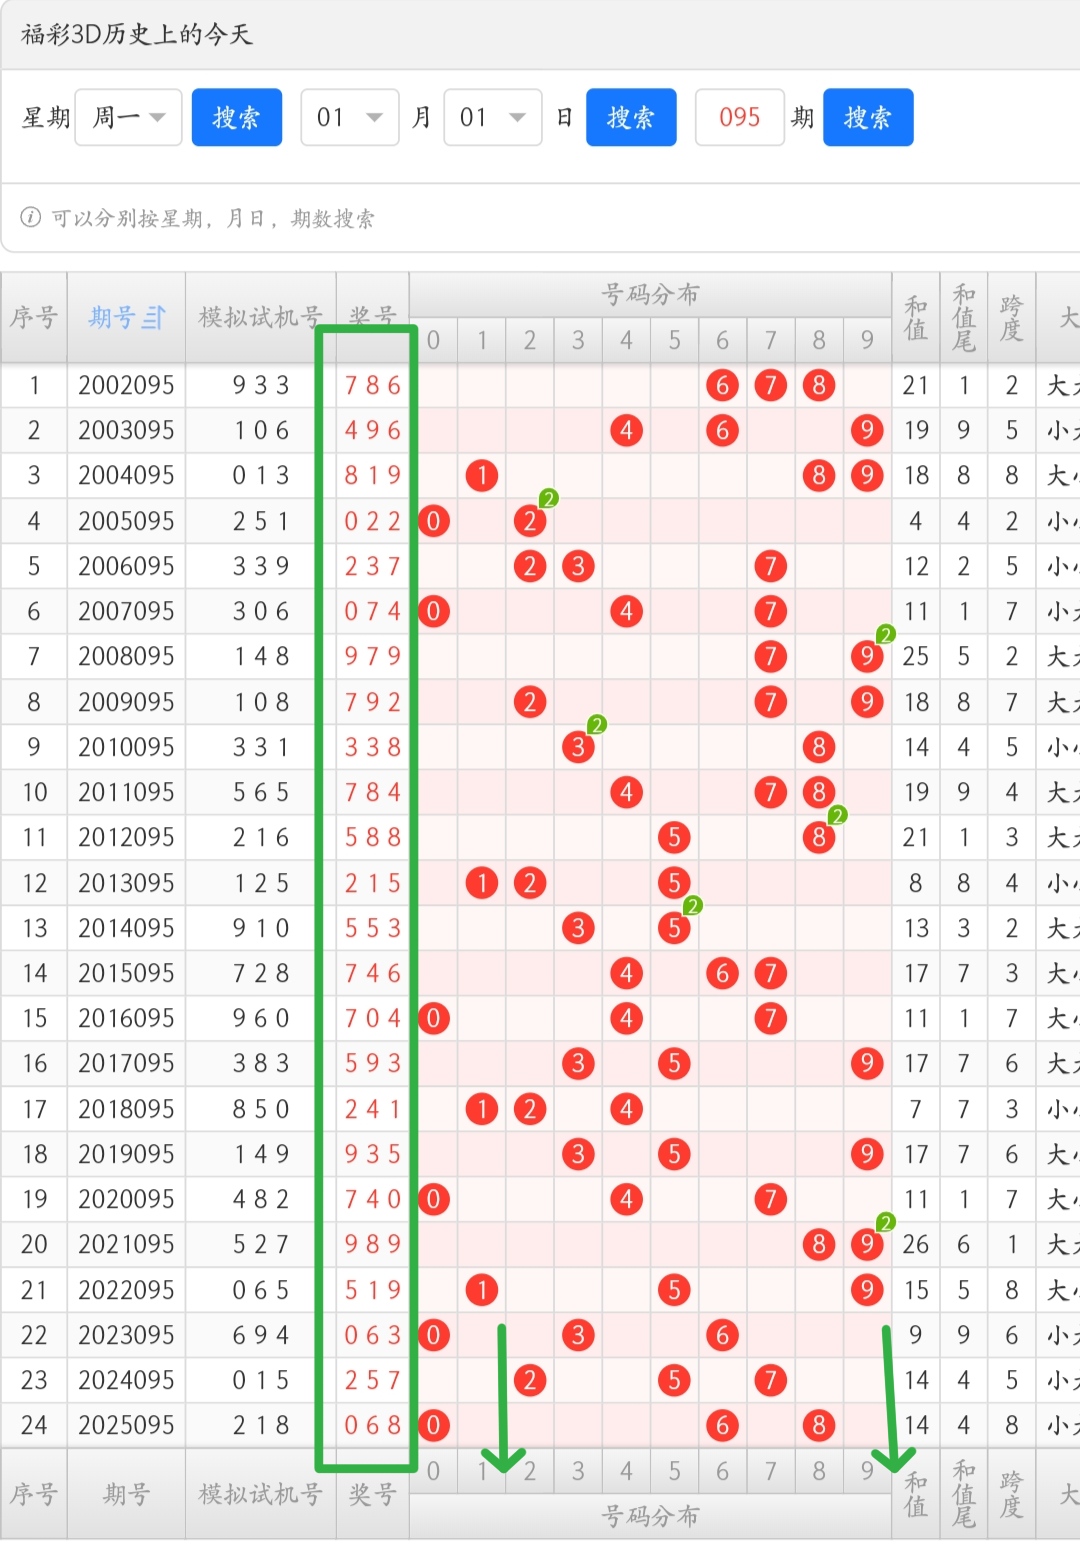
Task: Click the green badge 2 in row 2008095
Action: click(x=885, y=635)
